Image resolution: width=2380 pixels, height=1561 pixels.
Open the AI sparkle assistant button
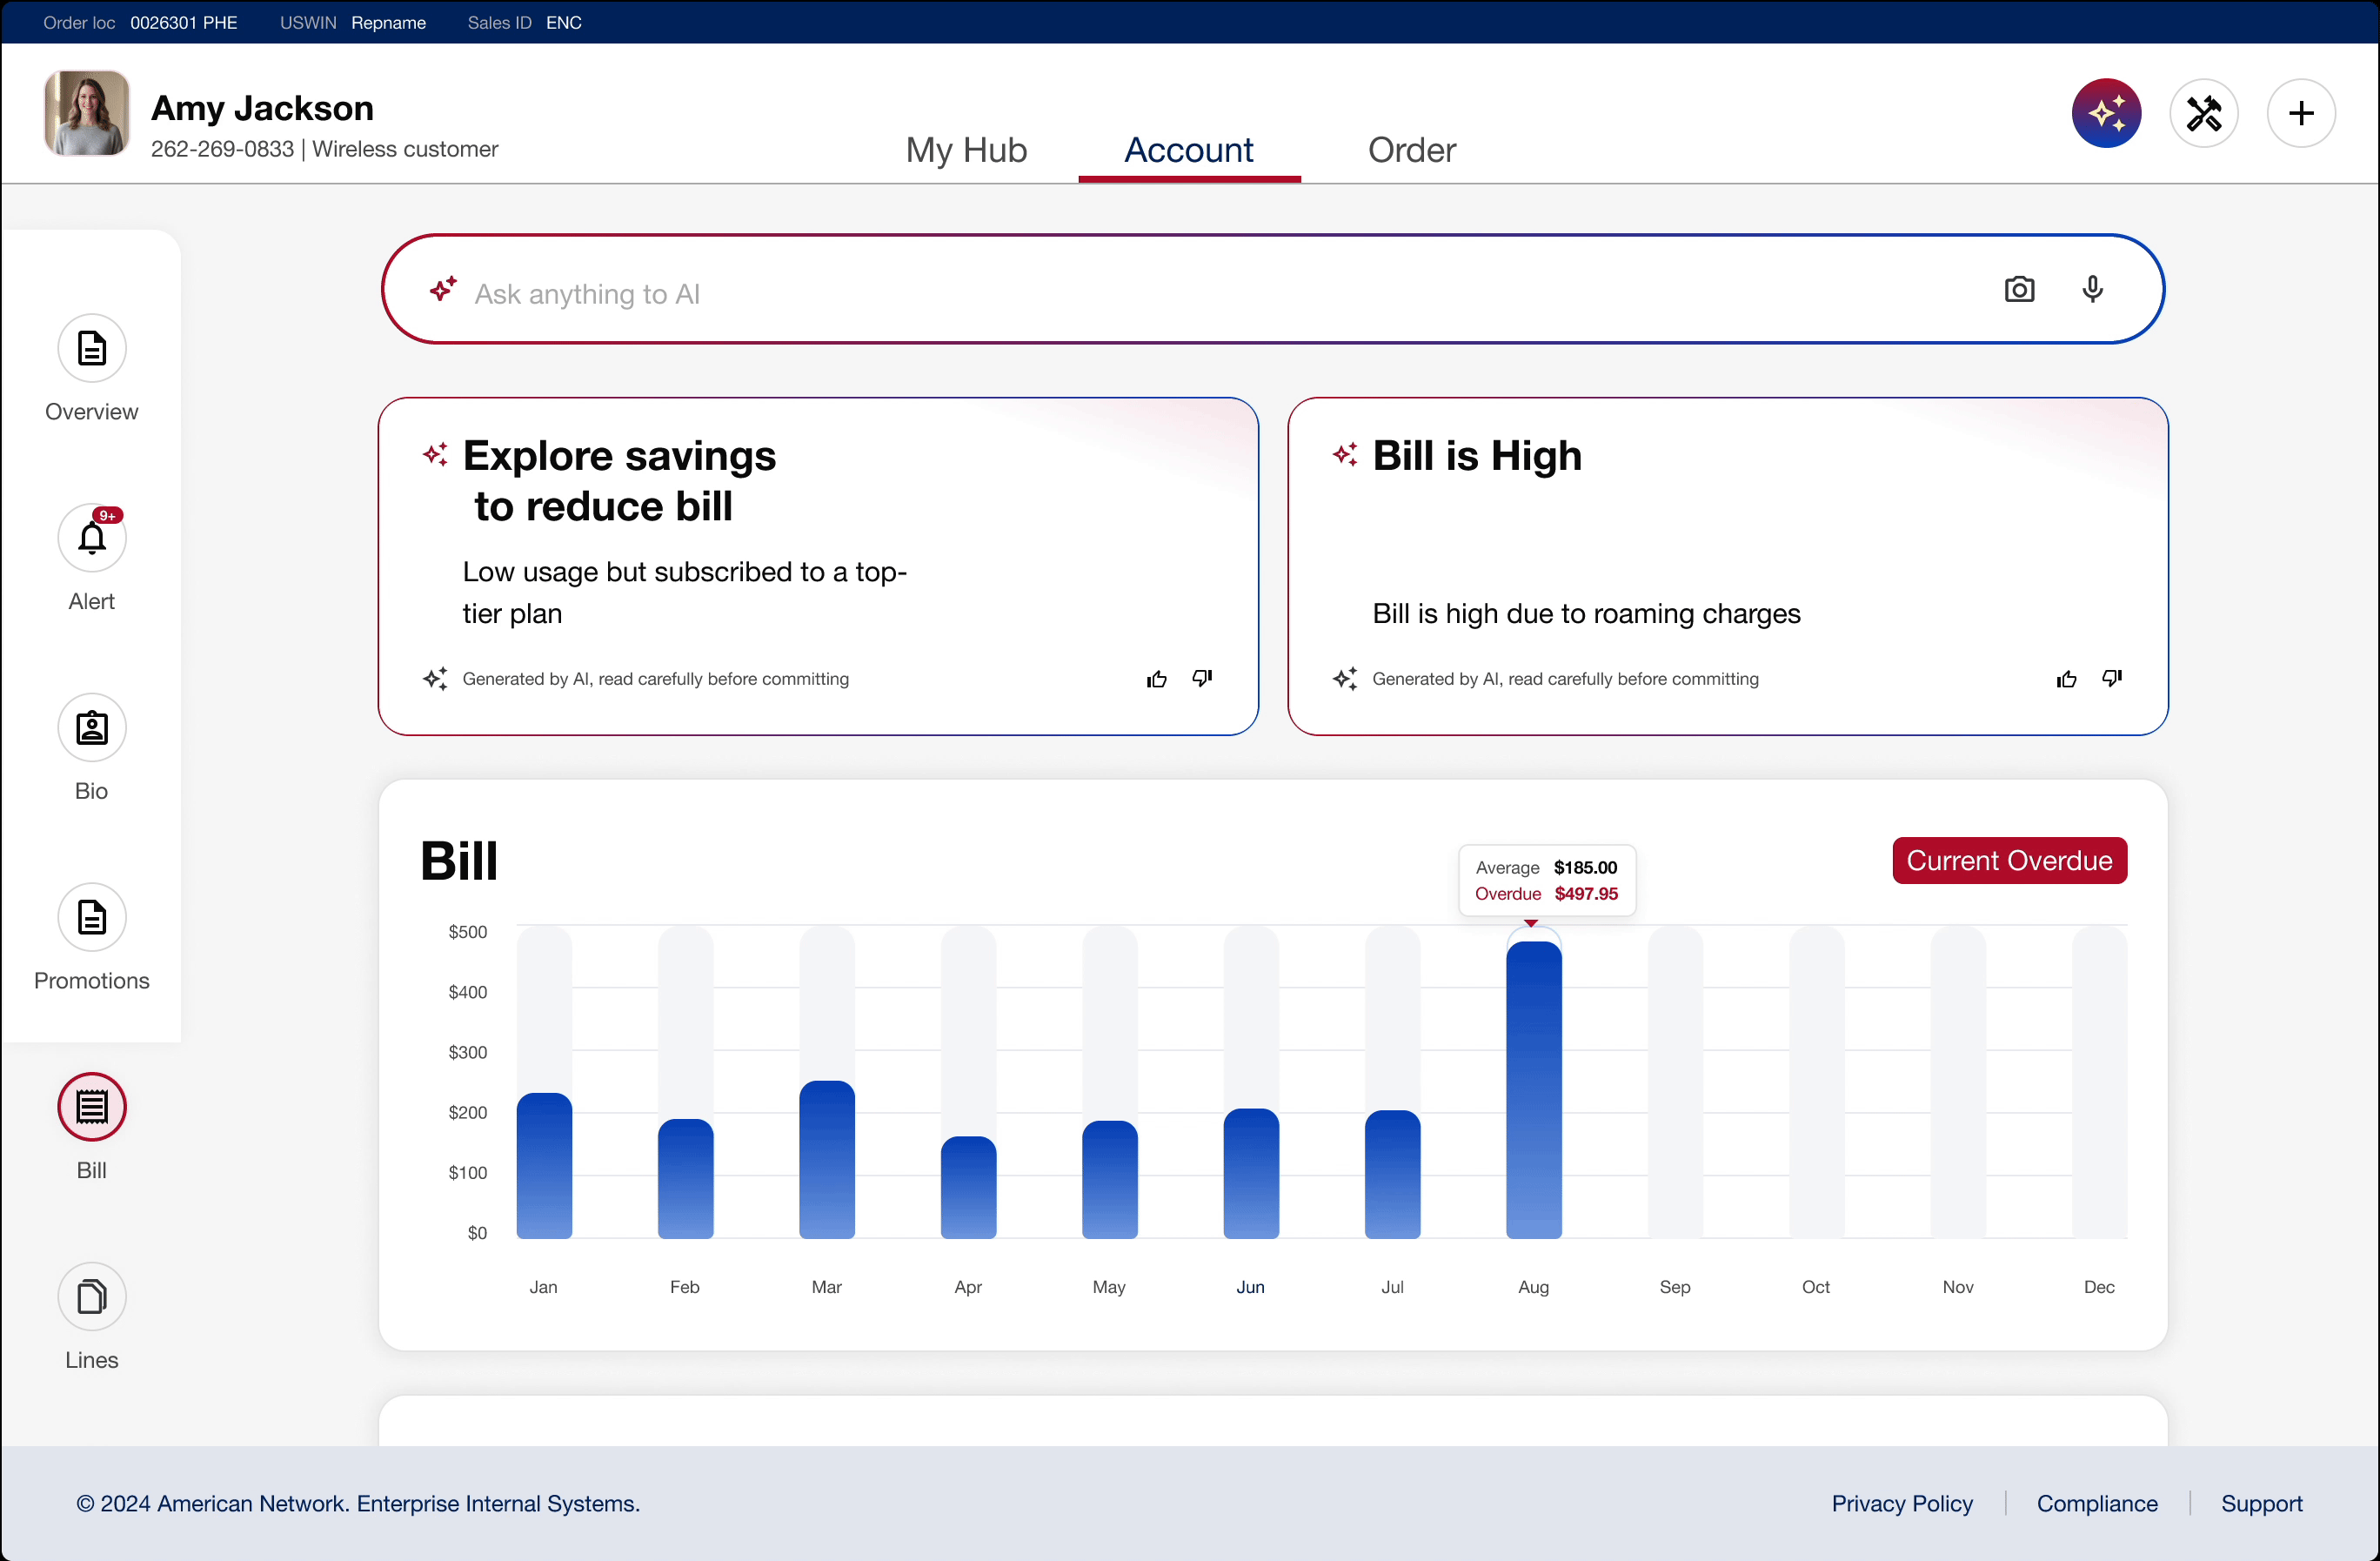coord(2106,113)
